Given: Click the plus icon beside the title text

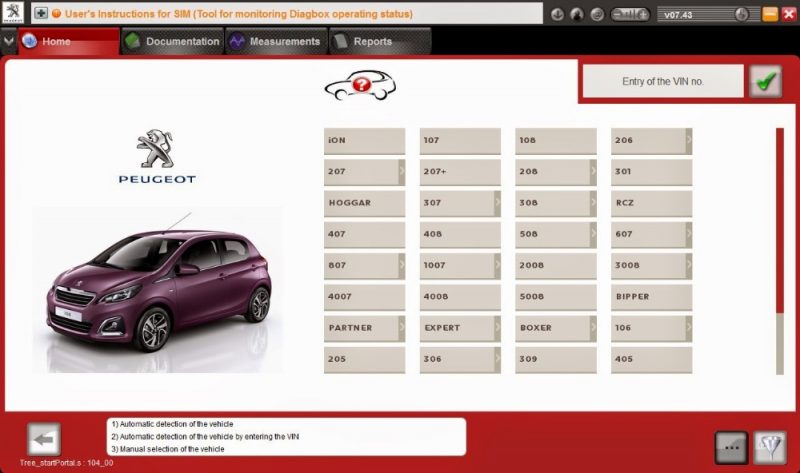Looking at the screenshot, I should click(41, 13).
